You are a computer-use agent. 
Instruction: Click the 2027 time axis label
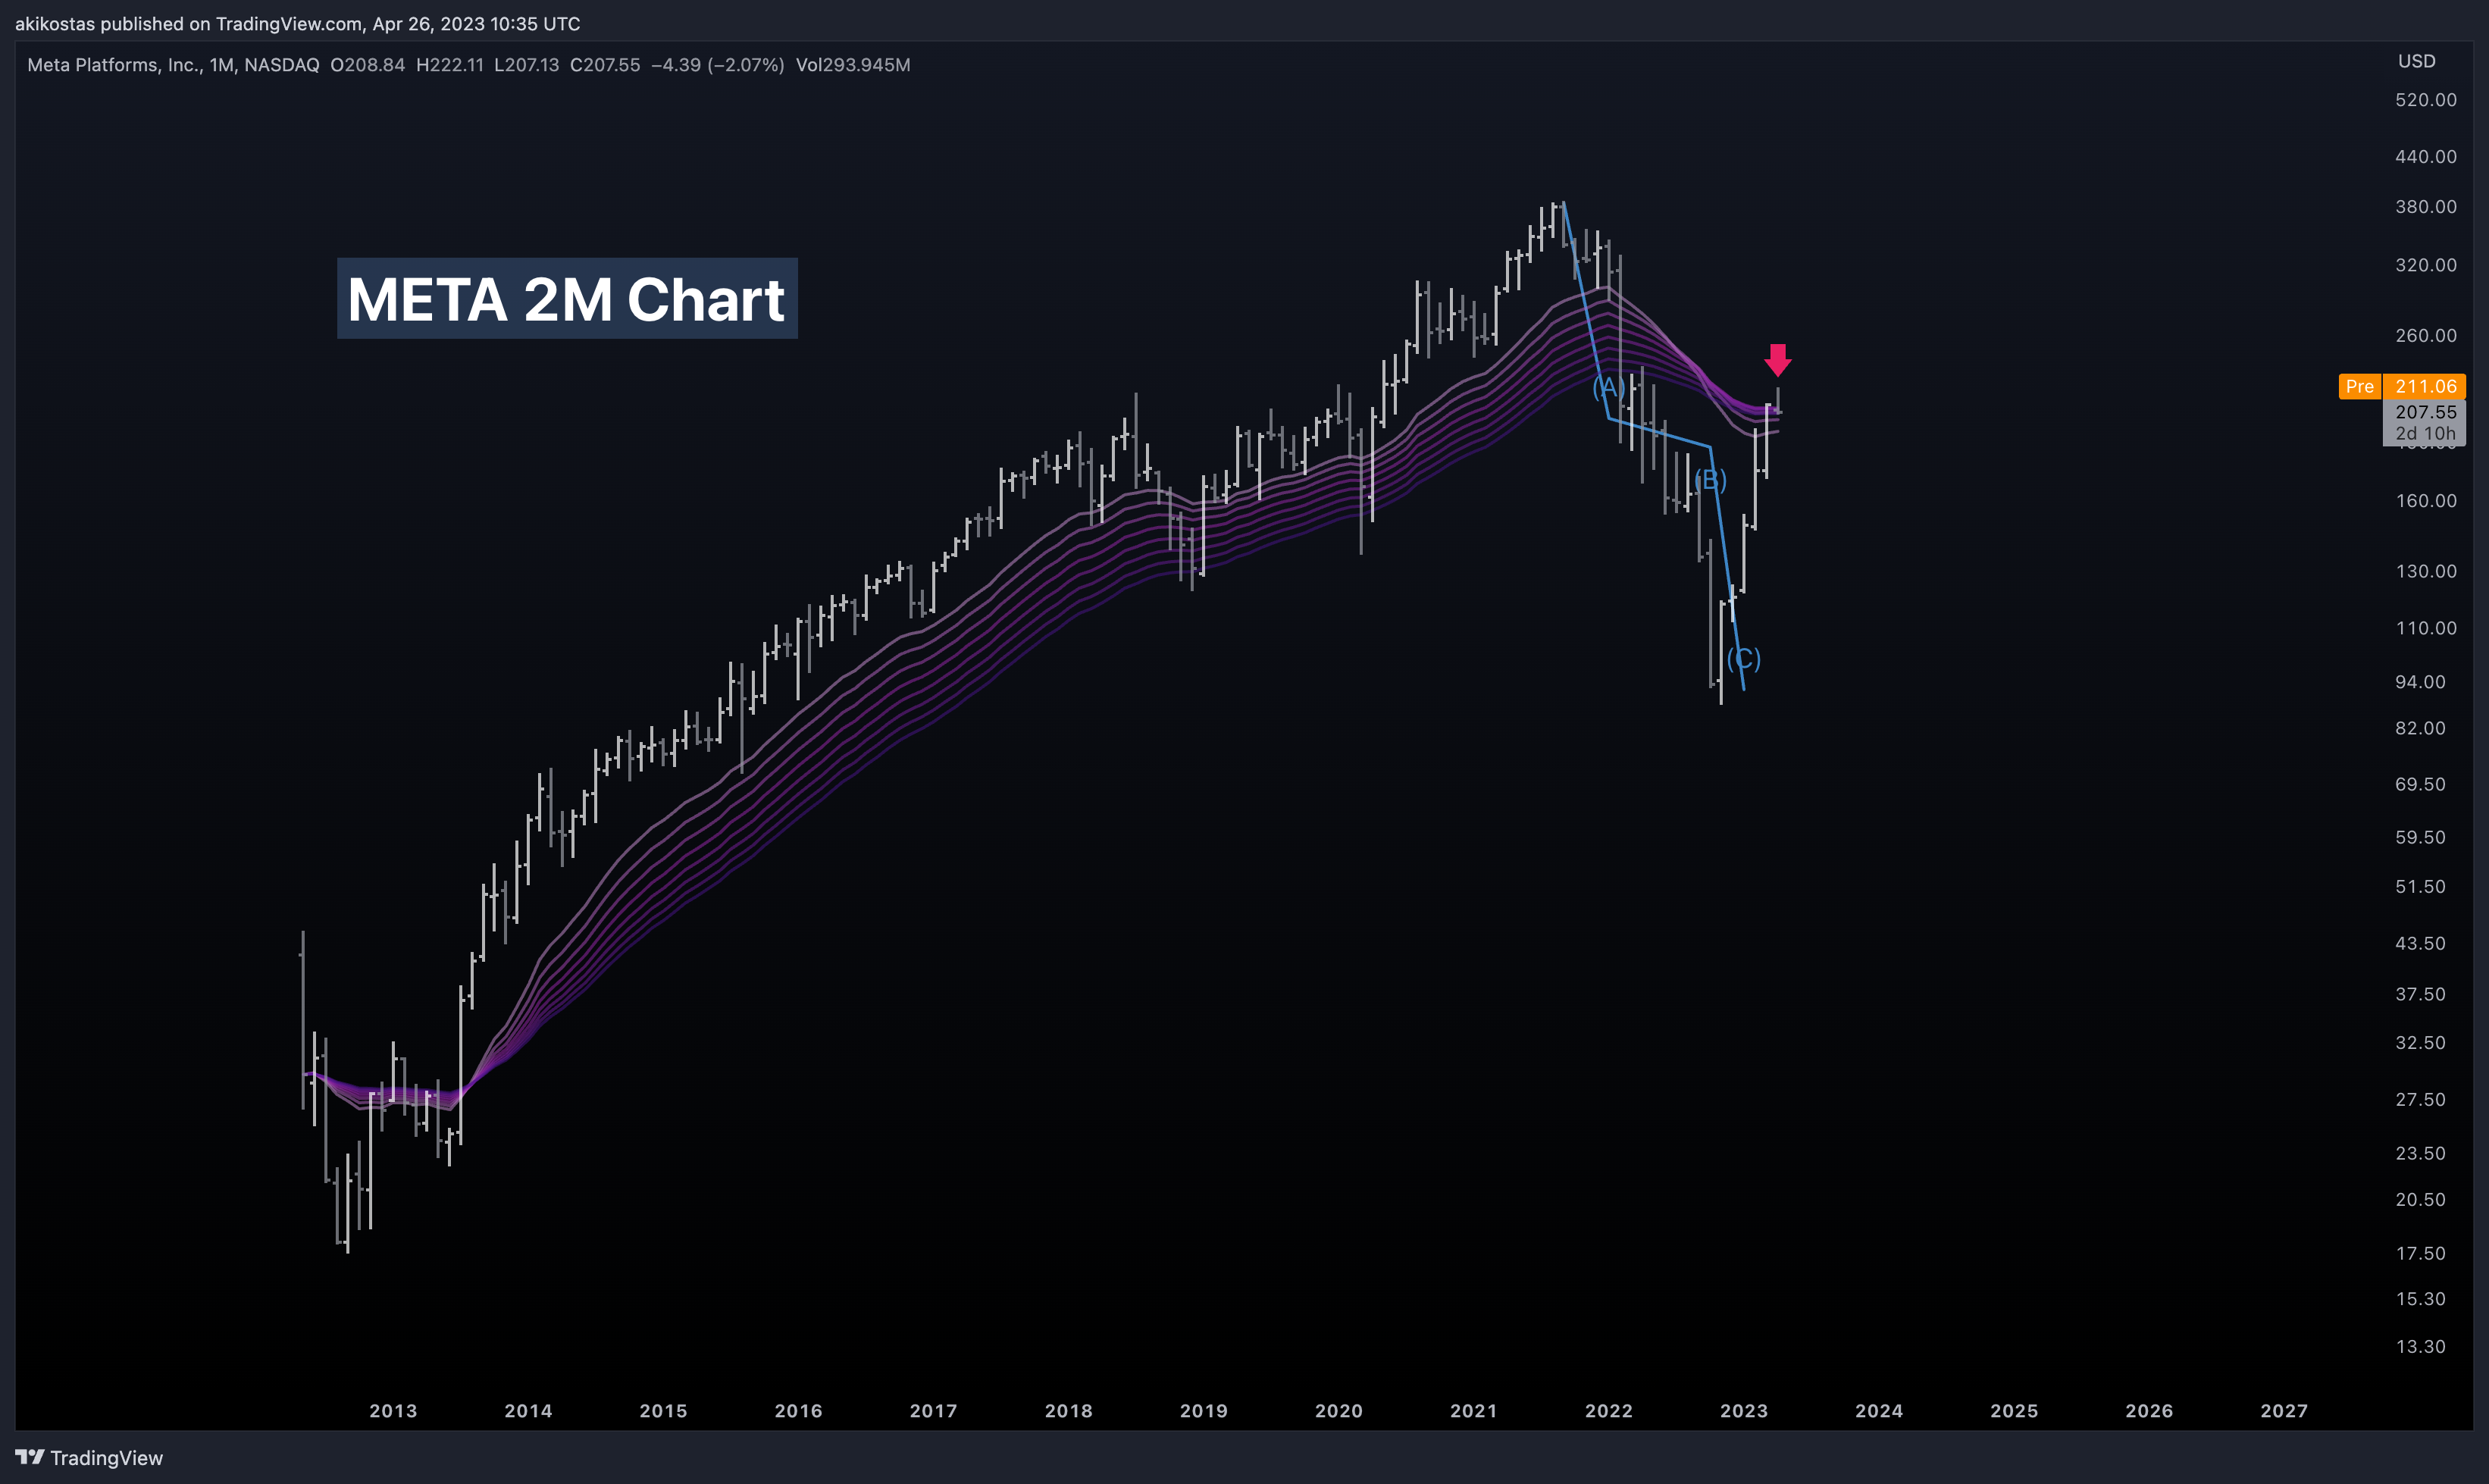[x=2284, y=1410]
